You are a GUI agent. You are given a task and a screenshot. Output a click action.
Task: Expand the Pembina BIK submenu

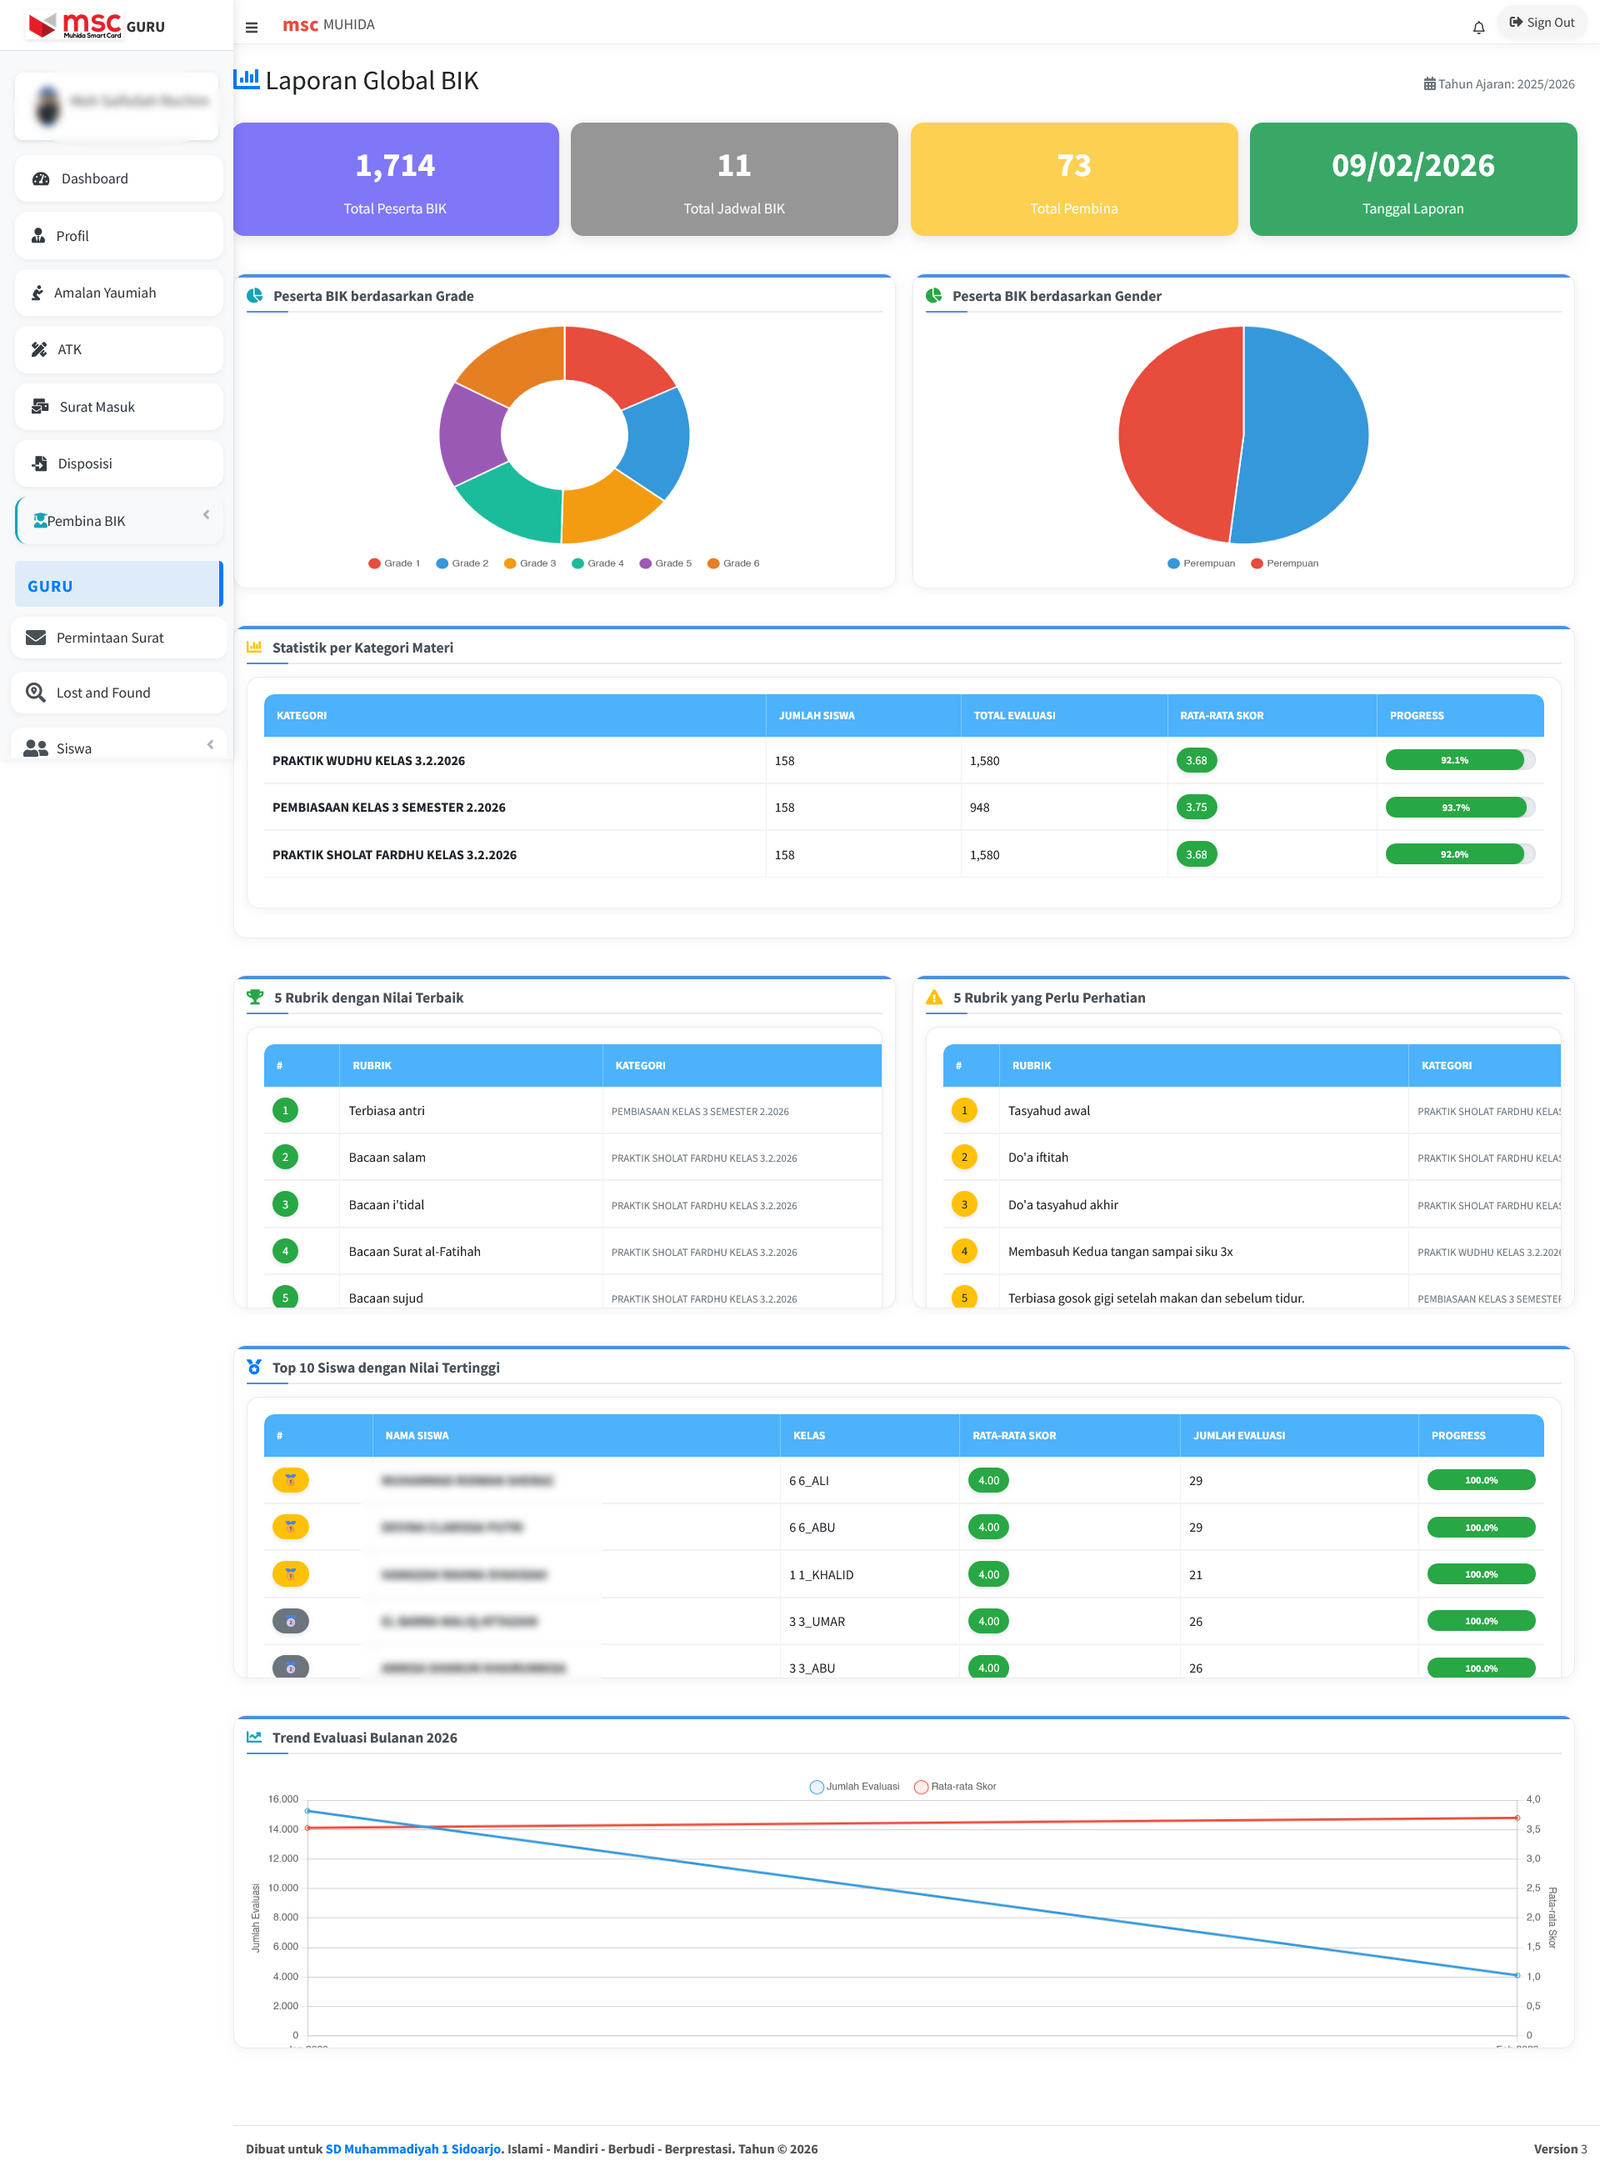click(x=206, y=515)
